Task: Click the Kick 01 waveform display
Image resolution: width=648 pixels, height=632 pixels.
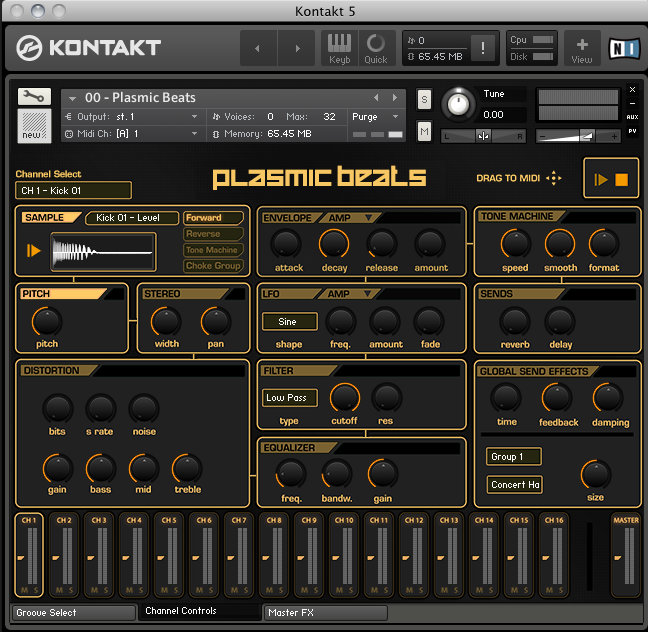Action: [103, 251]
